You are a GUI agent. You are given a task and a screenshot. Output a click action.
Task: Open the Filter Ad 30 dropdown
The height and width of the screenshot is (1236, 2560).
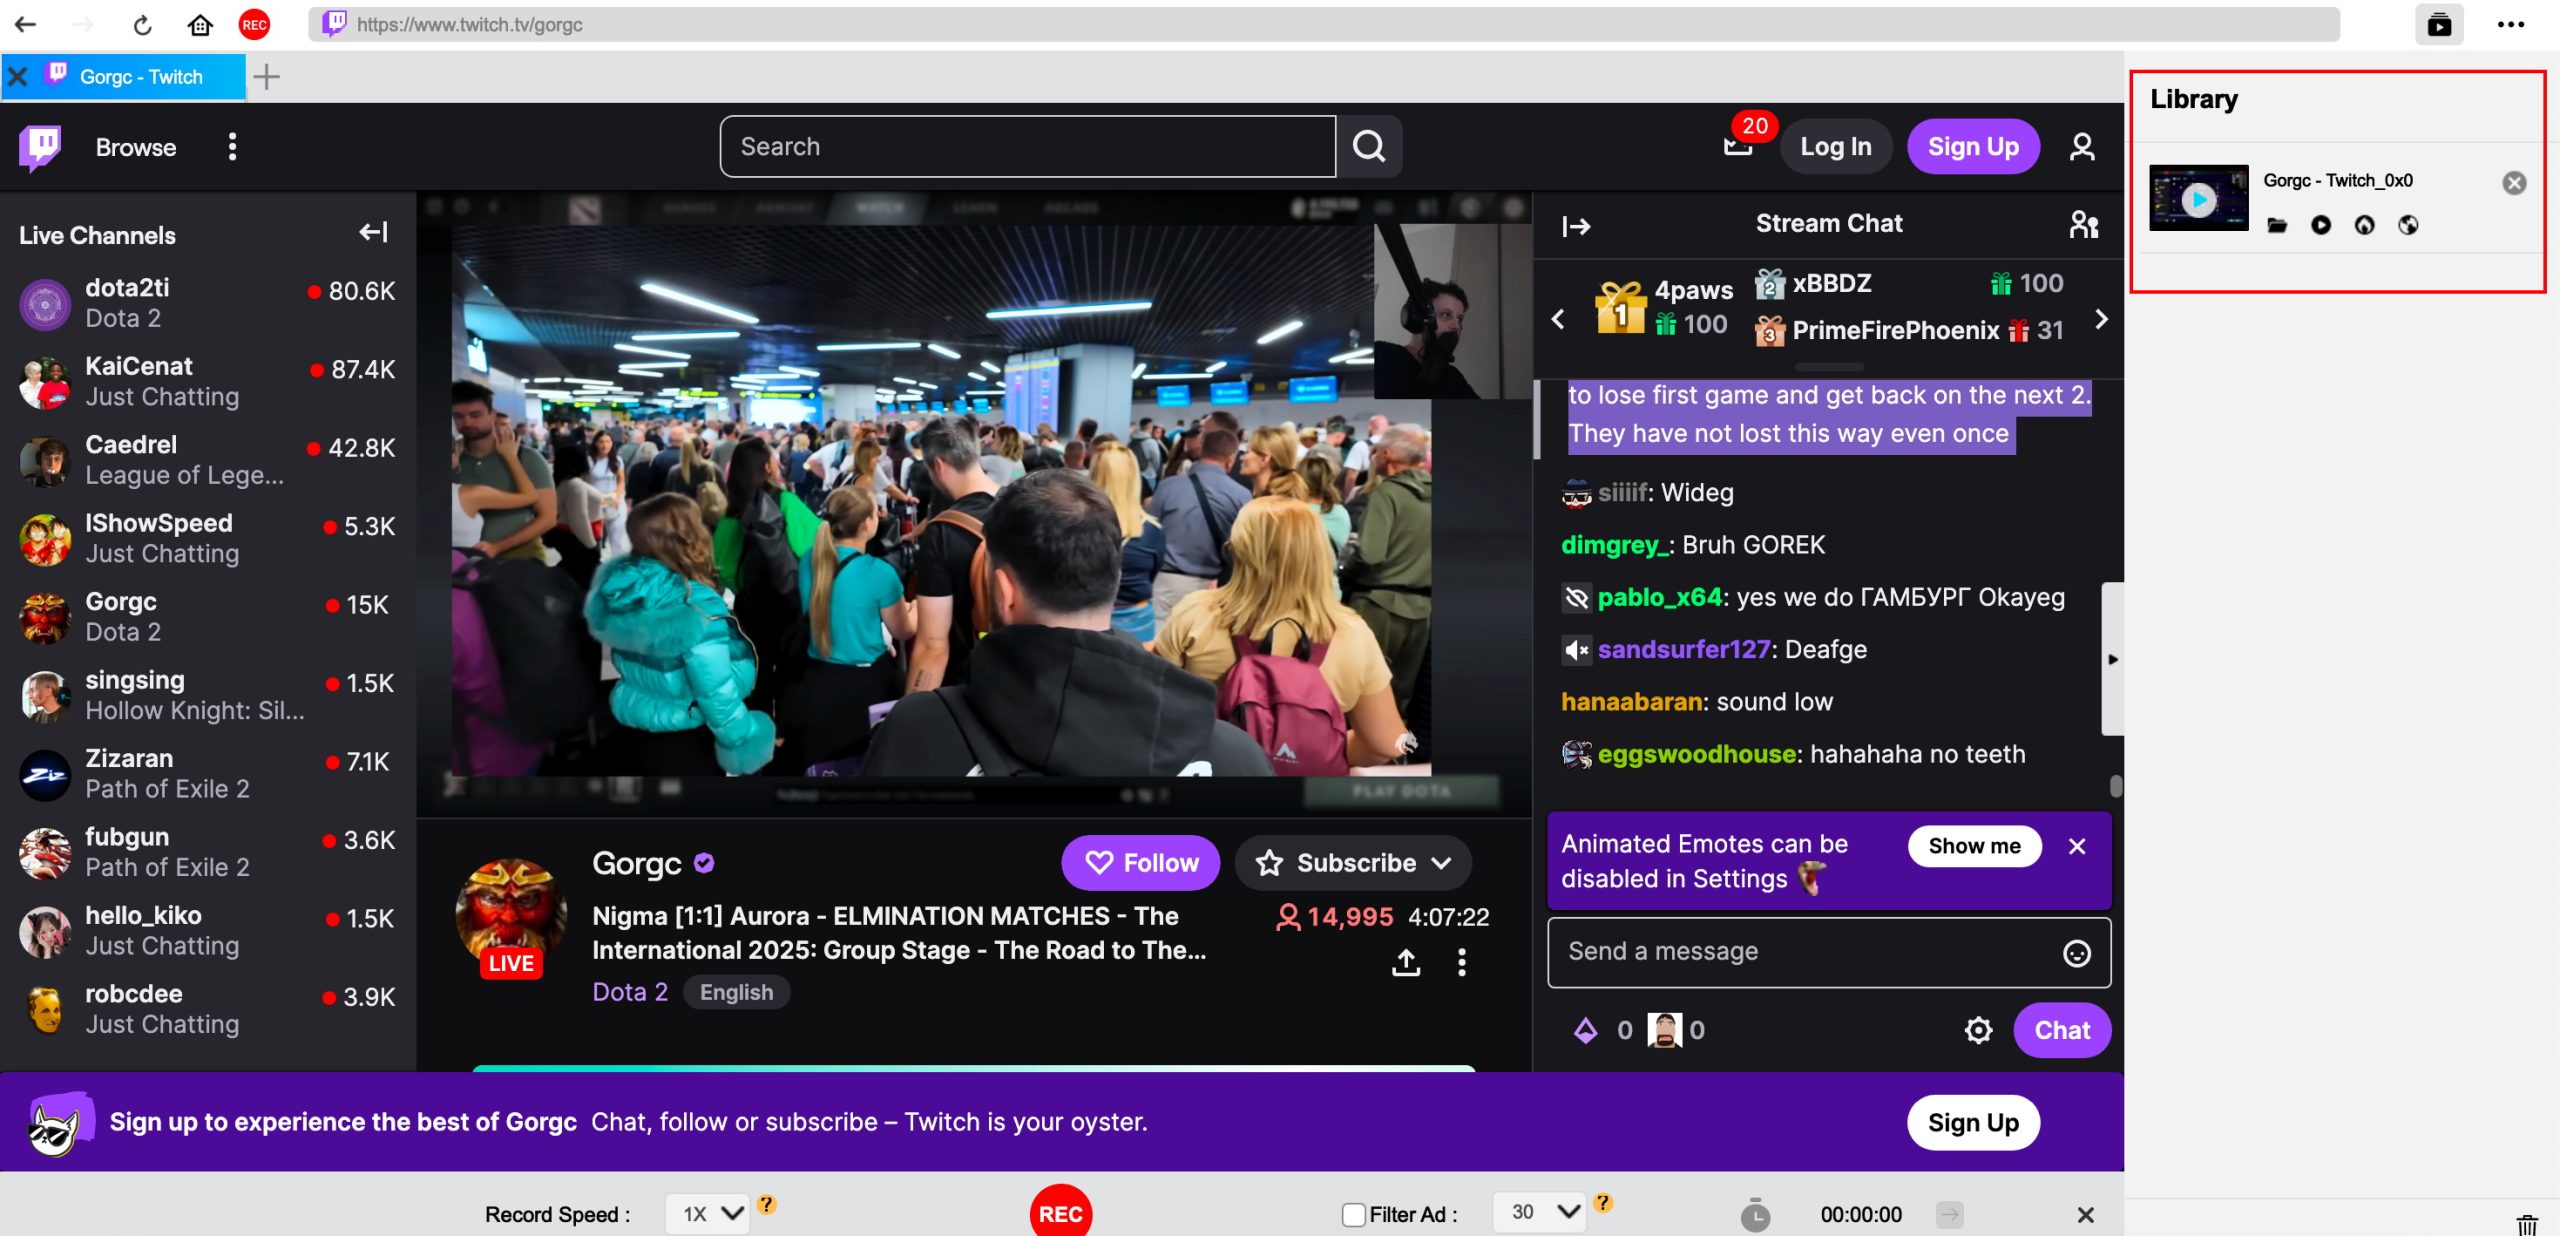1539,1212
